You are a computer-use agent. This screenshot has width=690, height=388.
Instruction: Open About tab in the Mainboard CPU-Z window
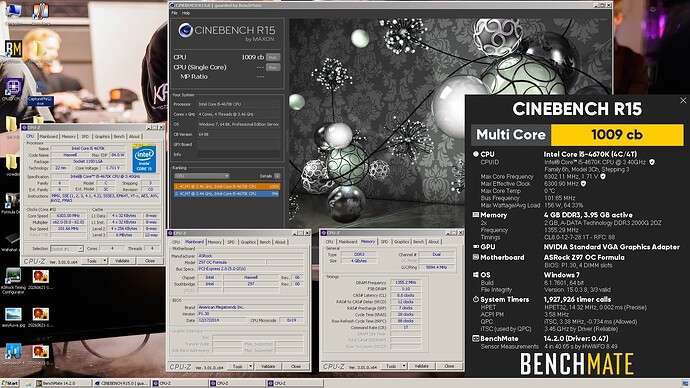point(280,242)
